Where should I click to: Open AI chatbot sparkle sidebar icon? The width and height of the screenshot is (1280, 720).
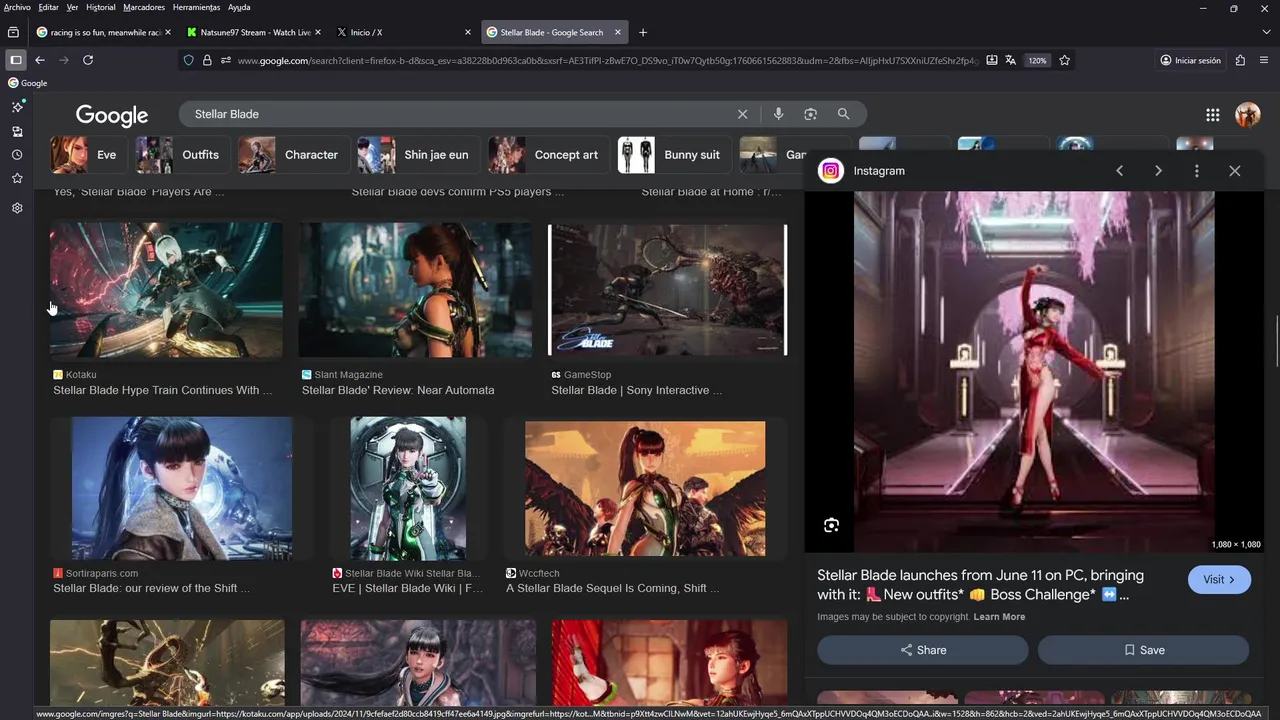(x=17, y=106)
